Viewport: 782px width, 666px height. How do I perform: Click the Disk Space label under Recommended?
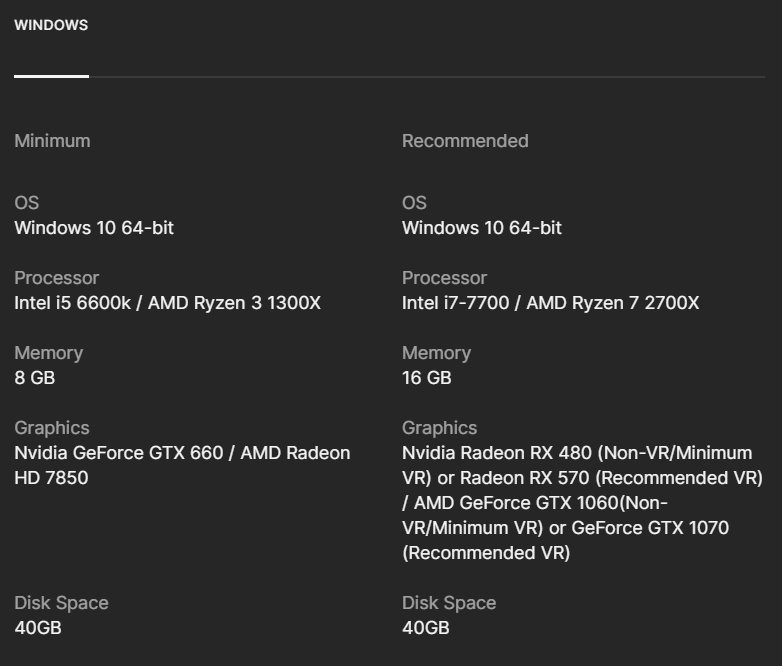(449, 603)
